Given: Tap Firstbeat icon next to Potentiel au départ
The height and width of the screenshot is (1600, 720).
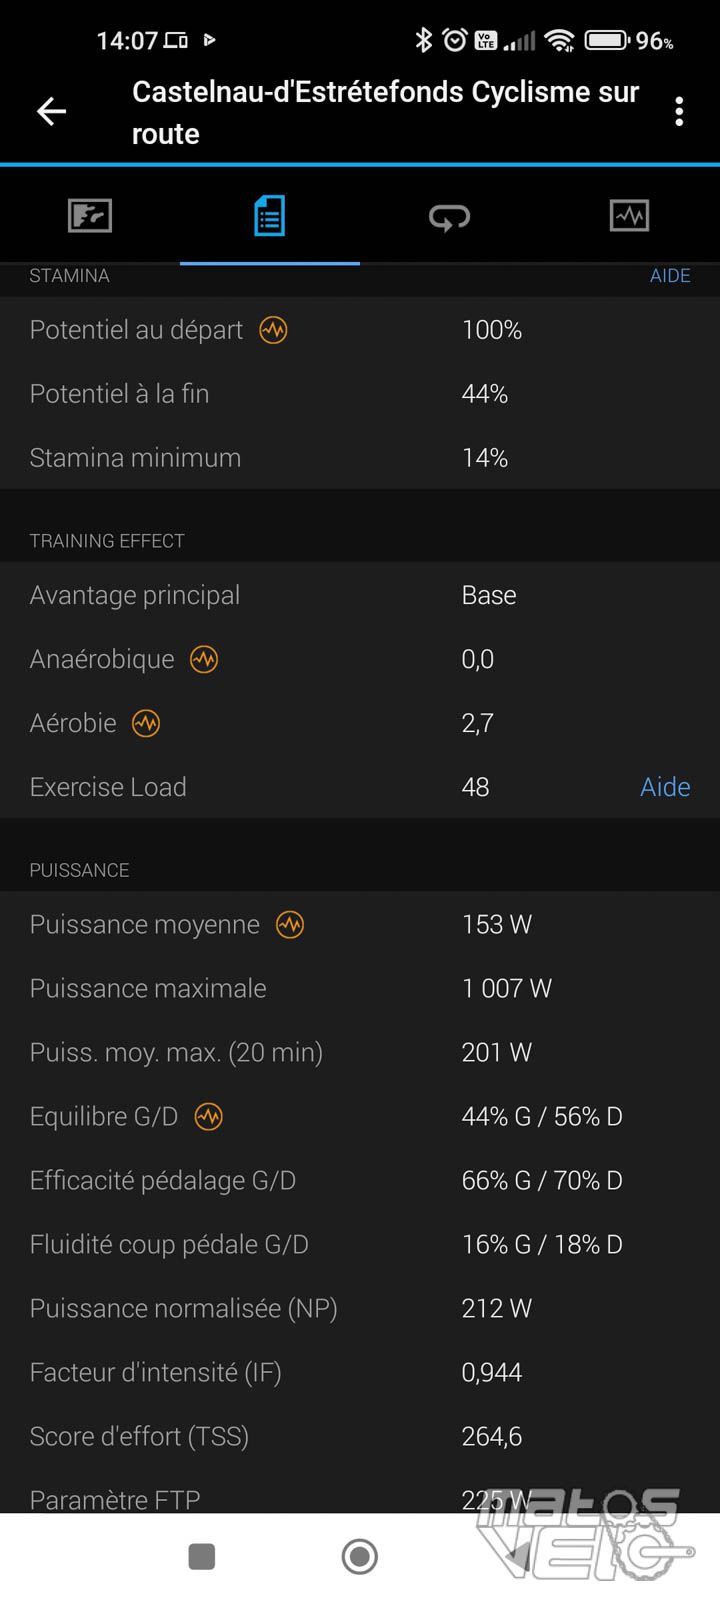Looking at the screenshot, I should coord(273,330).
